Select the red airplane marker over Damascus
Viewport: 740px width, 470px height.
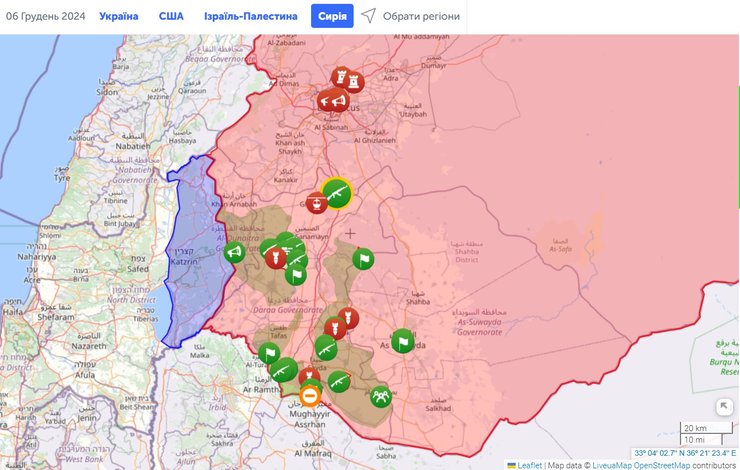(326, 101)
